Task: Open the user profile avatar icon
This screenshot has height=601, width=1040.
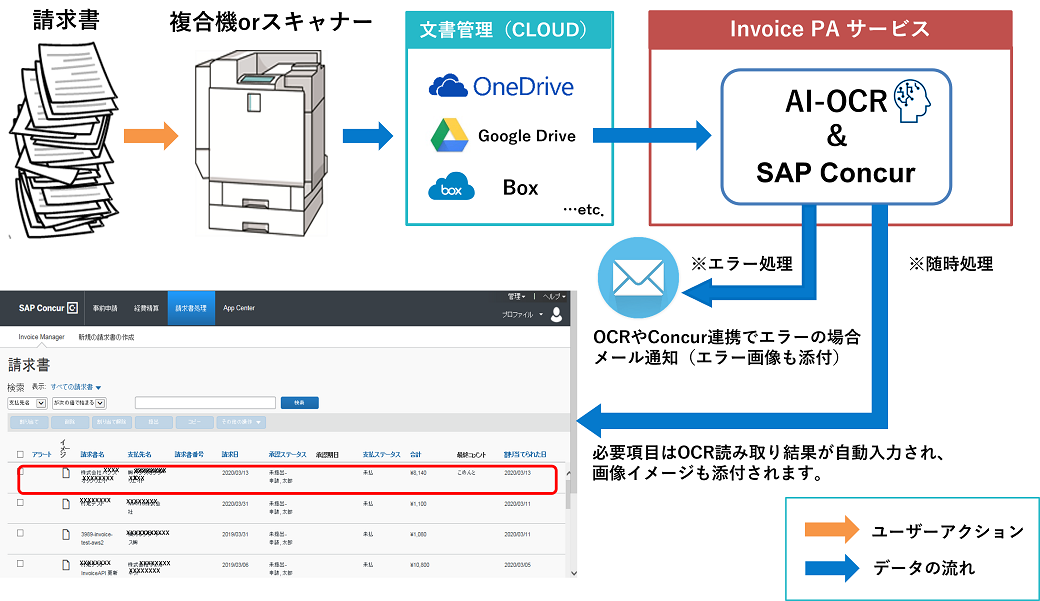Action: coord(556,314)
